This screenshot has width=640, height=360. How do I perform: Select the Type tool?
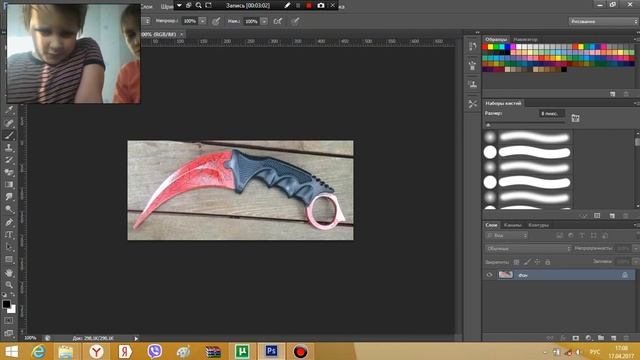click(x=9, y=235)
